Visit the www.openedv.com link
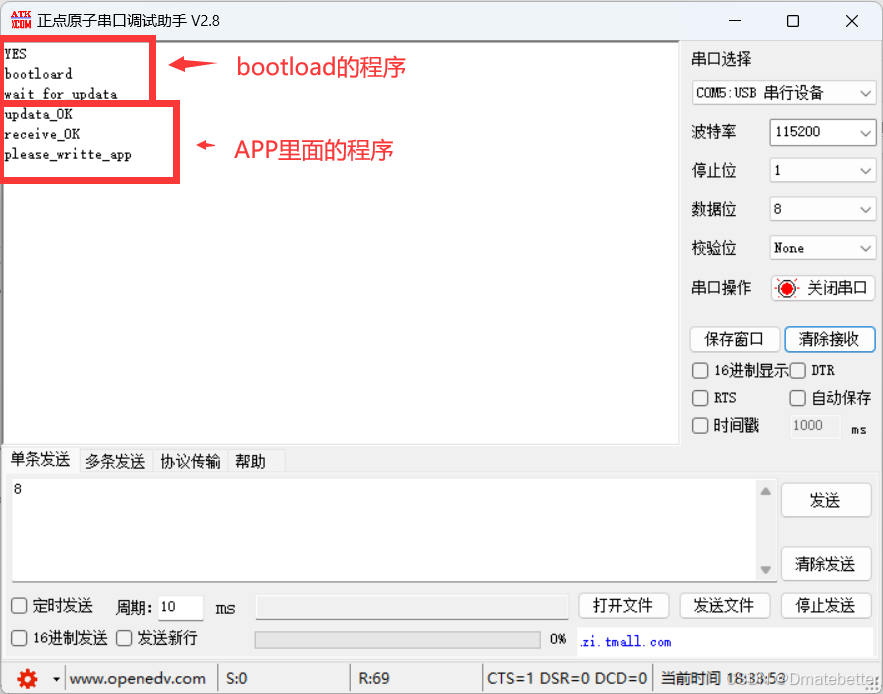This screenshot has height=694, width=883. tap(138, 678)
